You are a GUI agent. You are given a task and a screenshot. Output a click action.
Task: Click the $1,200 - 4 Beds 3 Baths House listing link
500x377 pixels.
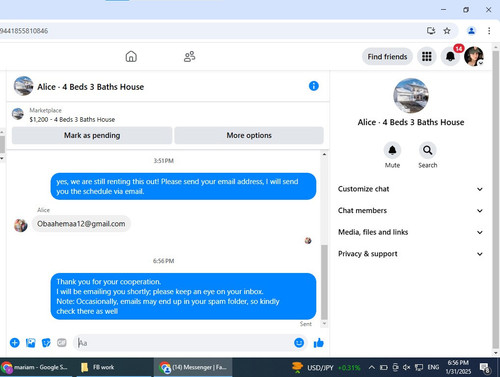[72, 120]
